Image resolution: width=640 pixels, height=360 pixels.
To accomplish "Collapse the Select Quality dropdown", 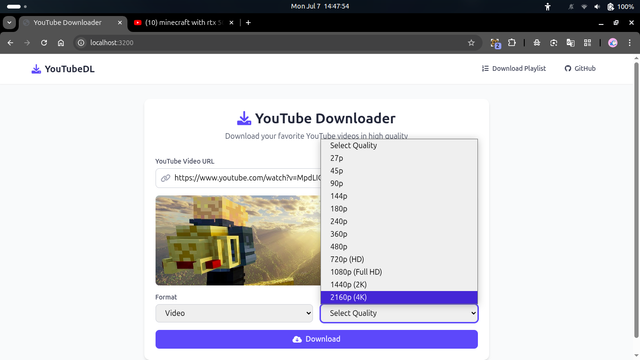I will click(399, 313).
